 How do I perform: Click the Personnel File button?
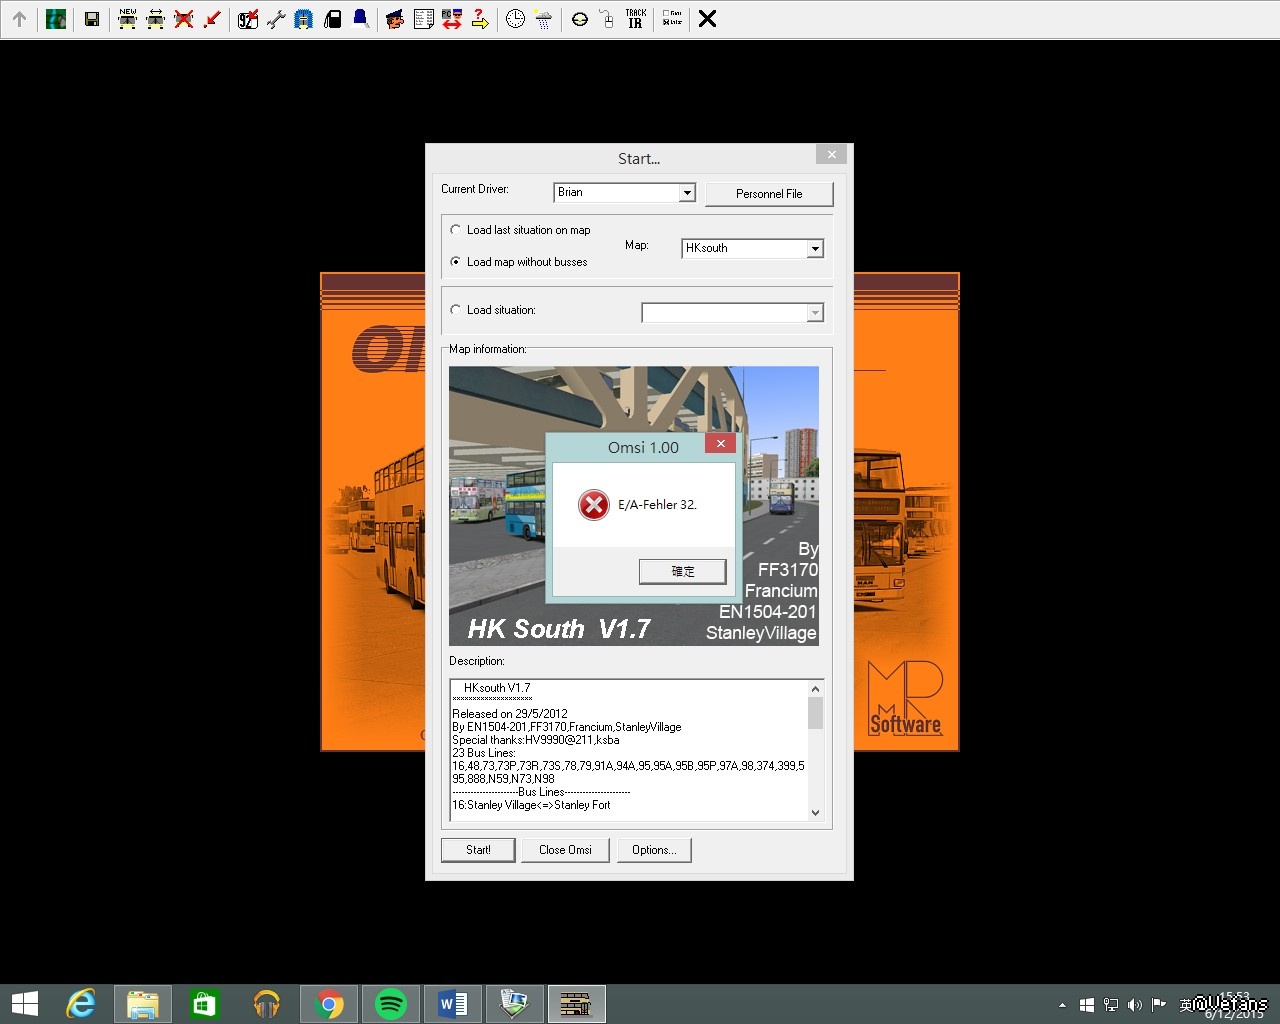769,194
